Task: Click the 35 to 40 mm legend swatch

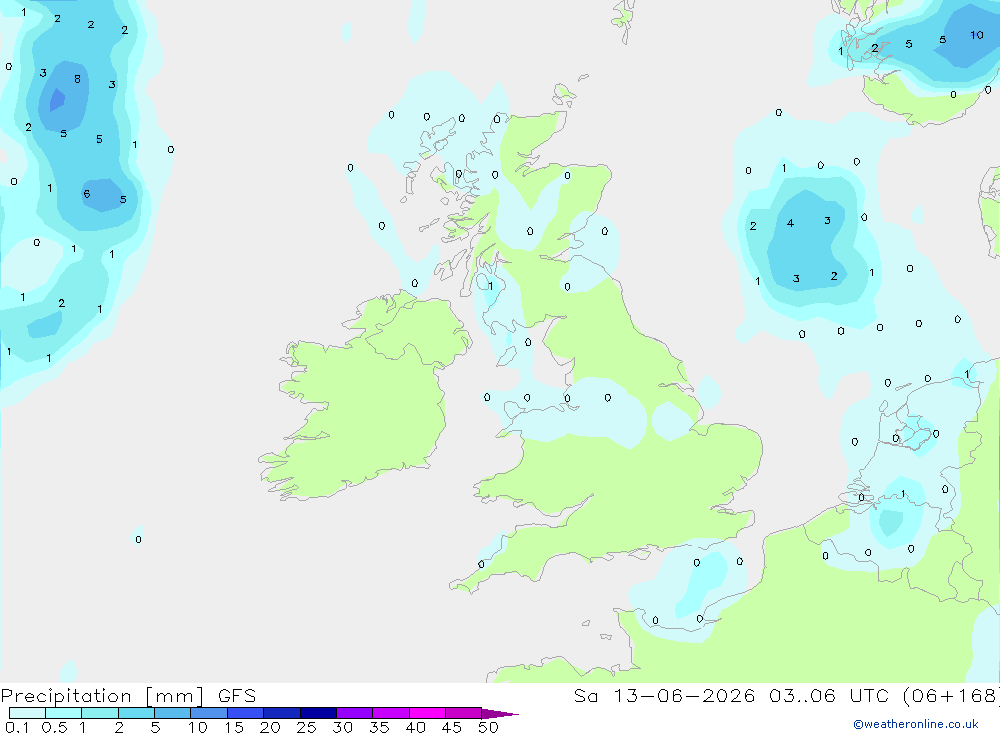Action: point(390,713)
